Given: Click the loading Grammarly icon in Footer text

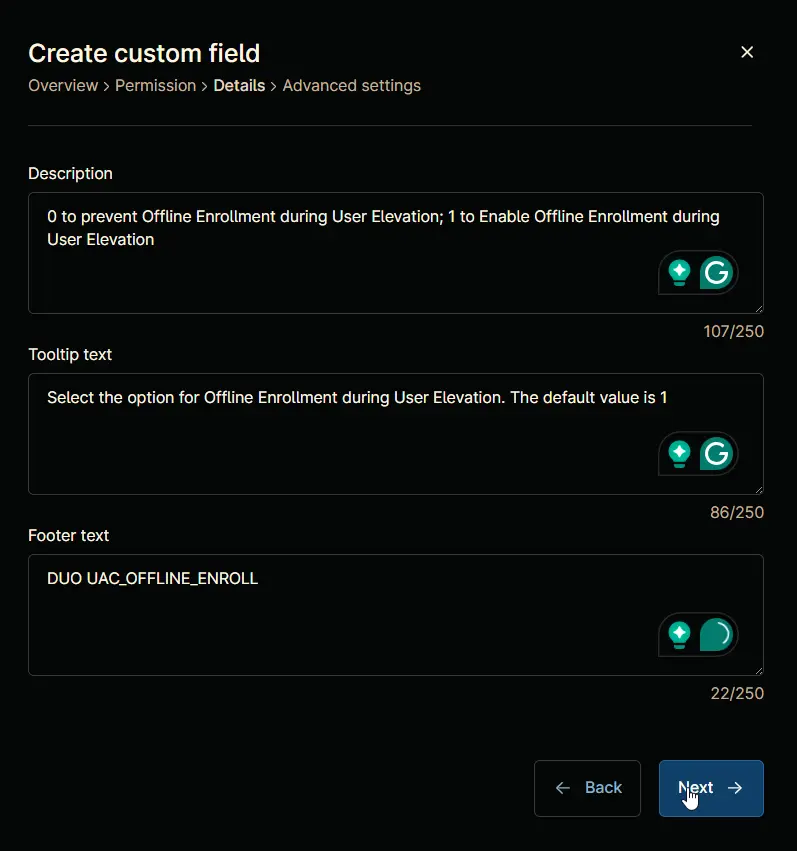Looking at the screenshot, I should coord(716,634).
